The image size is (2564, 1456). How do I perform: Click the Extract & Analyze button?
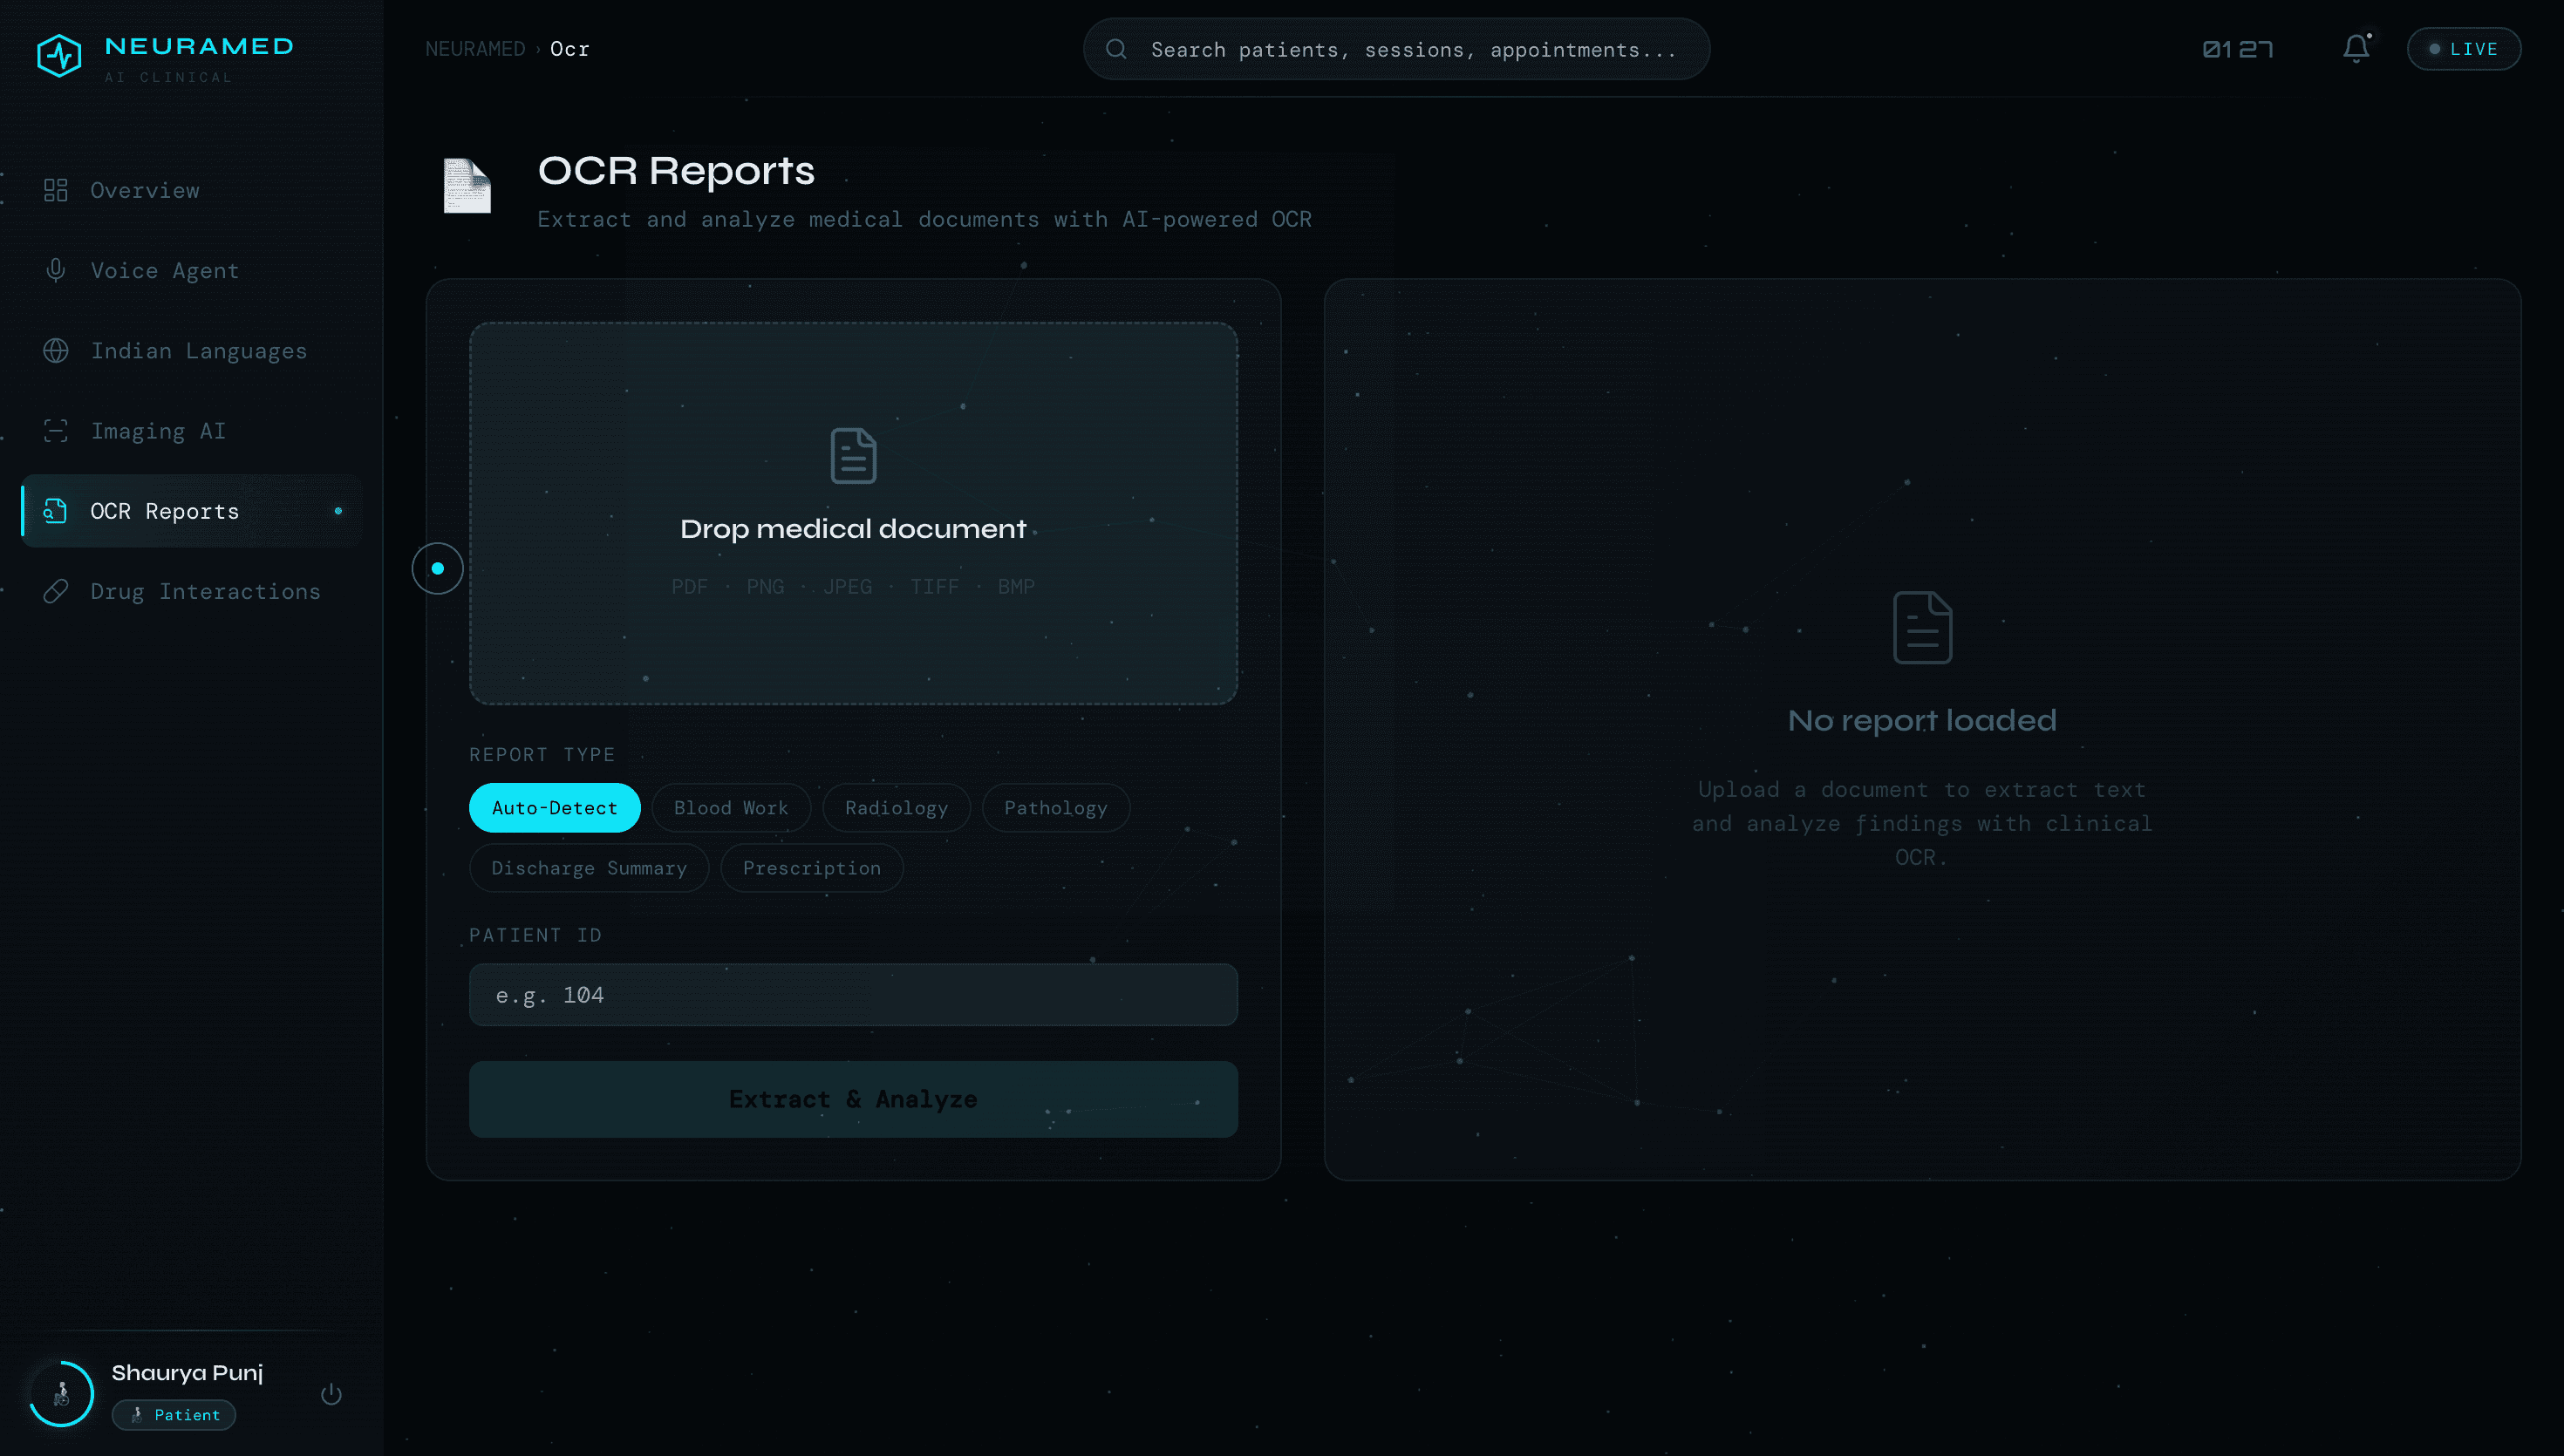pos(852,1099)
